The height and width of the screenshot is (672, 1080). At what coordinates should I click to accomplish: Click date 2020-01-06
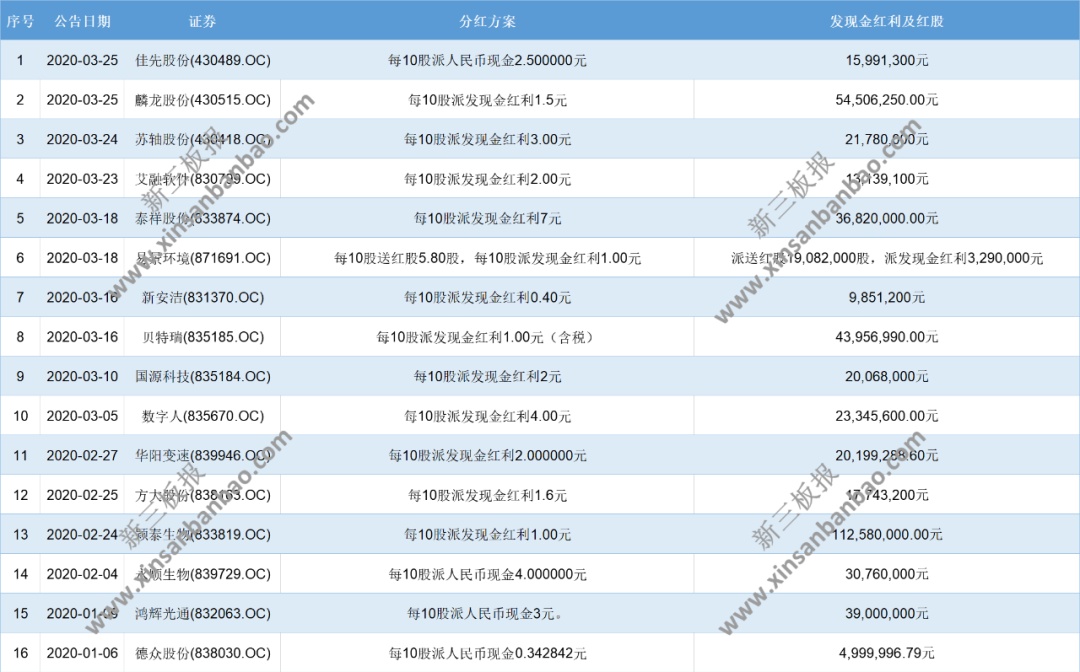point(83,653)
